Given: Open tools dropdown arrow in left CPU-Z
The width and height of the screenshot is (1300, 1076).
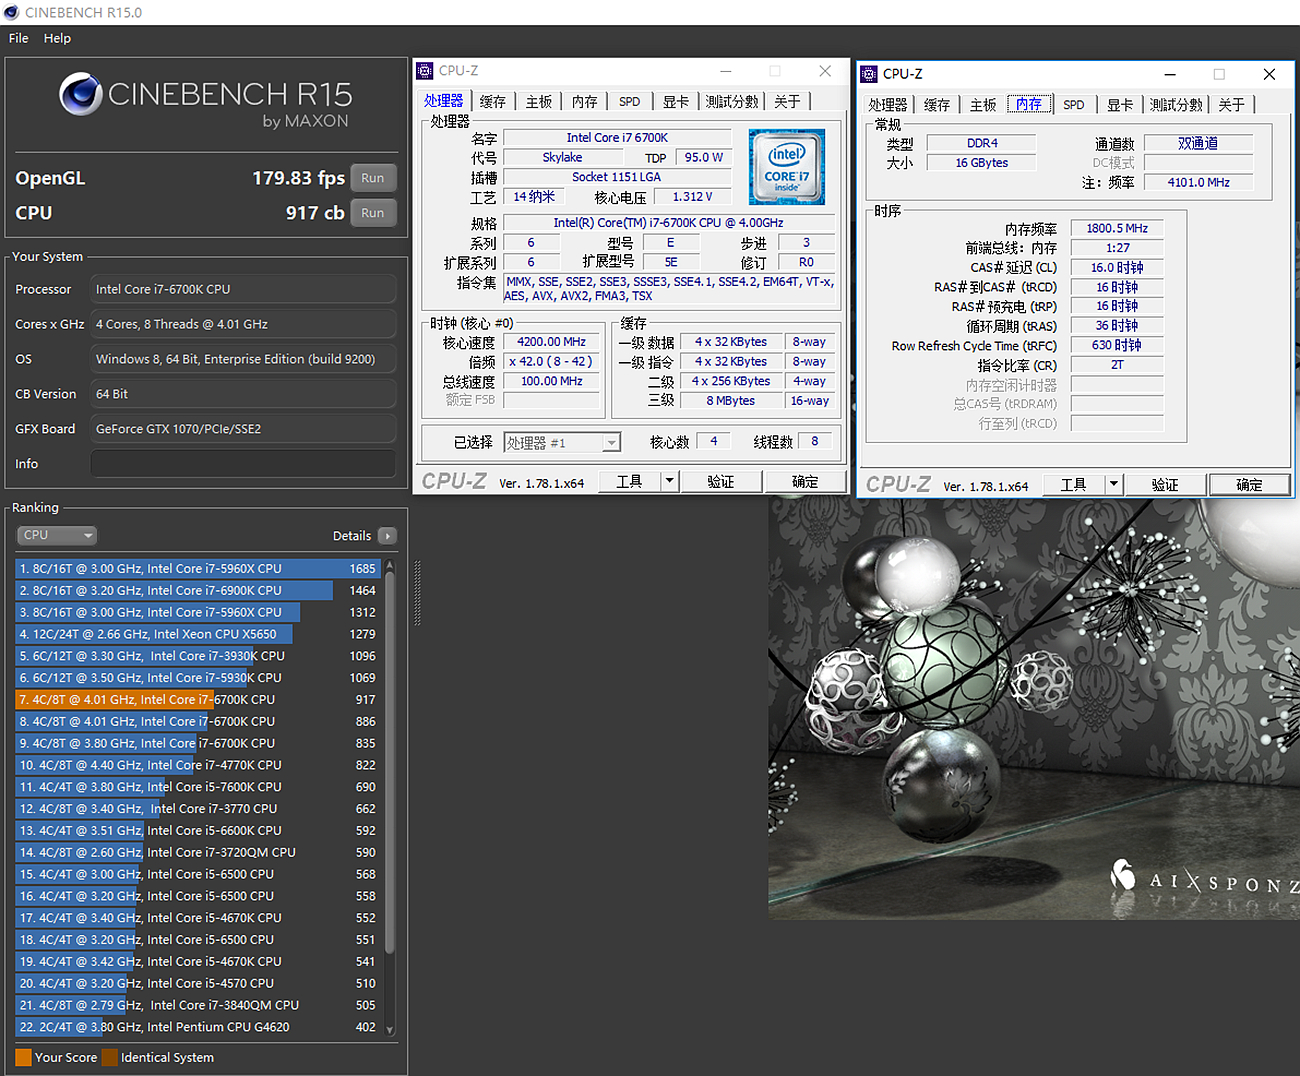Looking at the screenshot, I should pyautogui.click(x=669, y=482).
